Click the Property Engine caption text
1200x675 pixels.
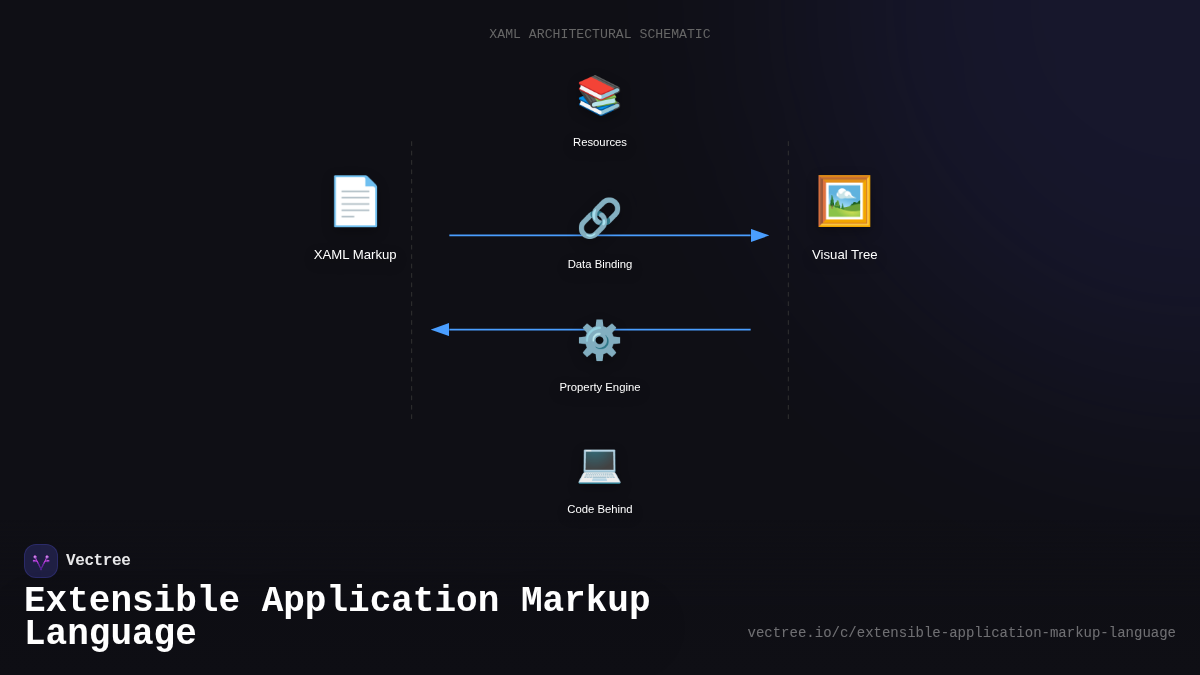point(600,387)
